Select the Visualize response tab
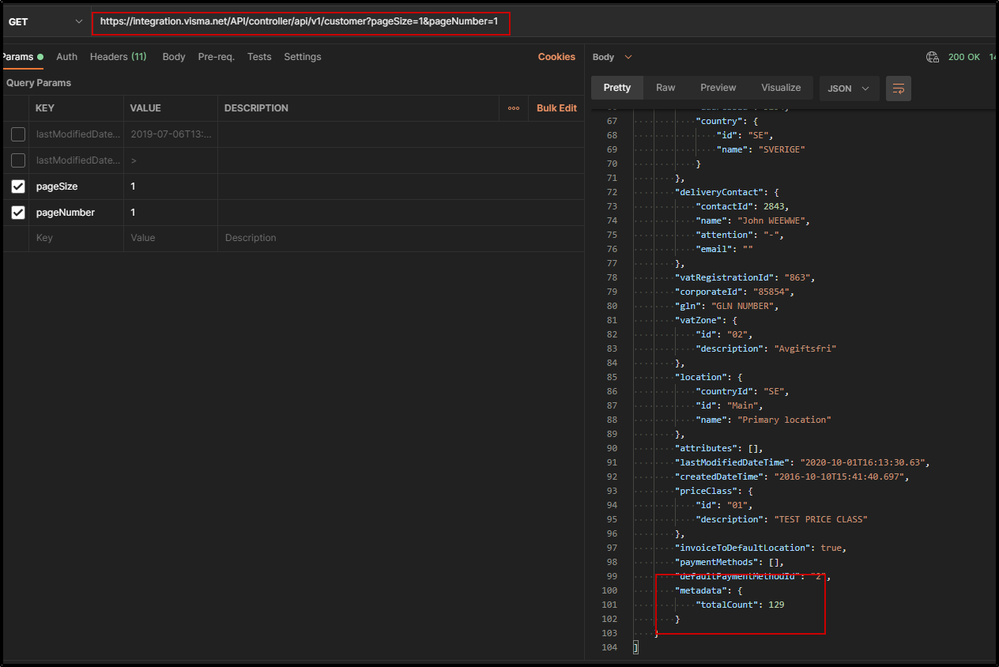 [x=780, y=88]
